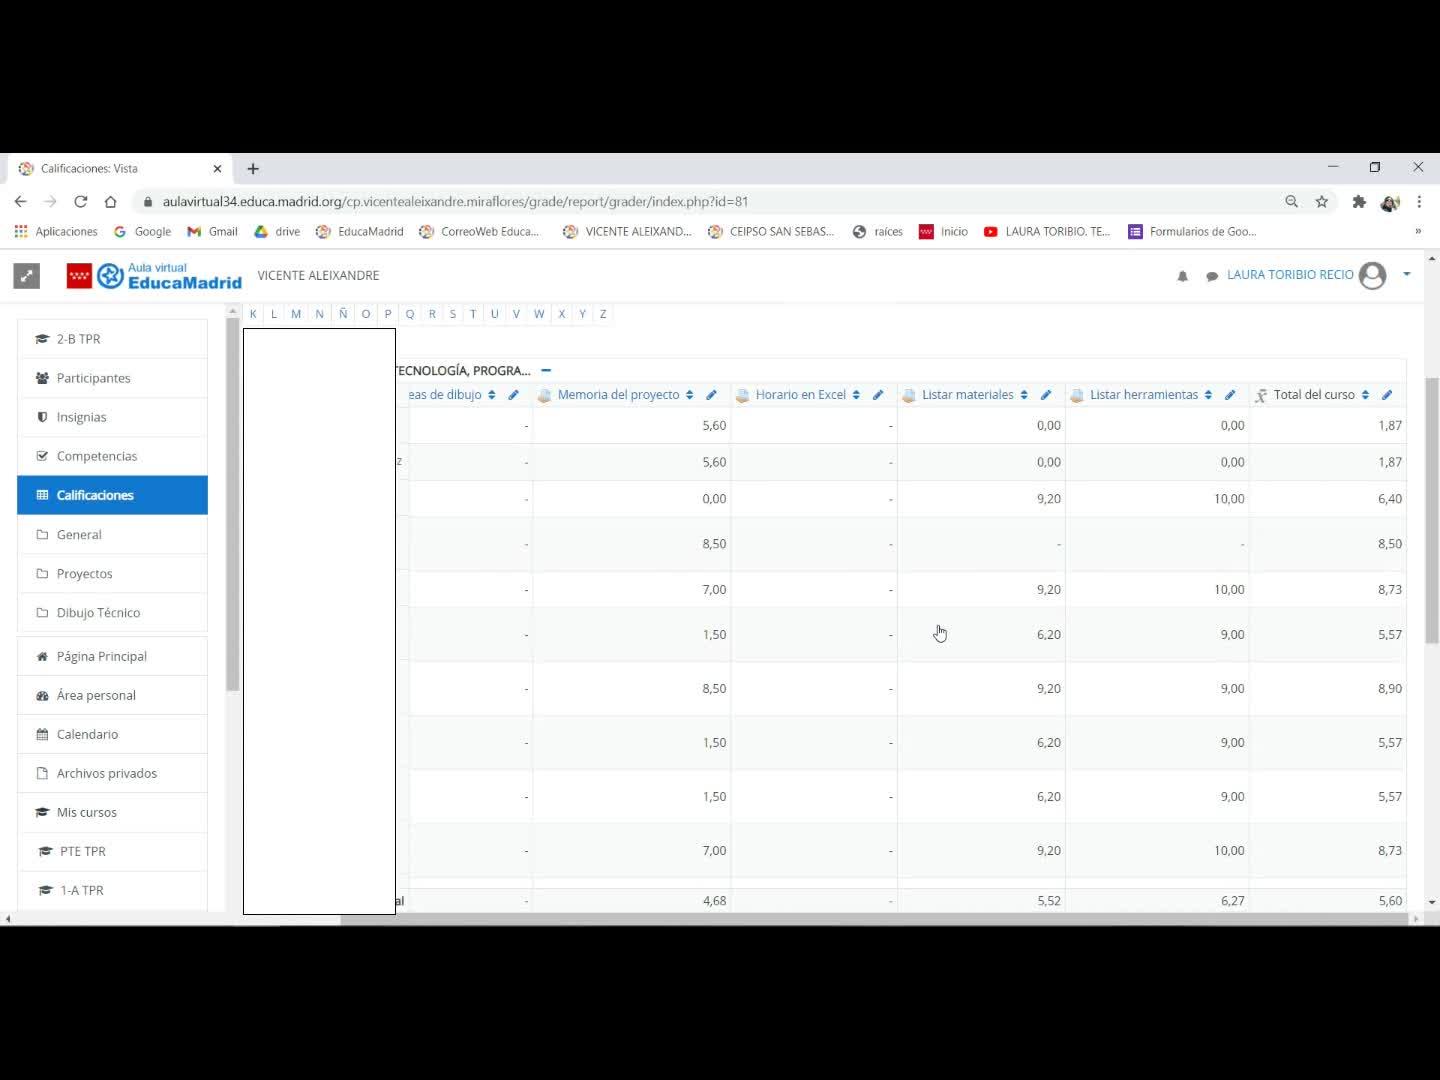Toggle the side navigation drawer icon

(x=27, y=275)
